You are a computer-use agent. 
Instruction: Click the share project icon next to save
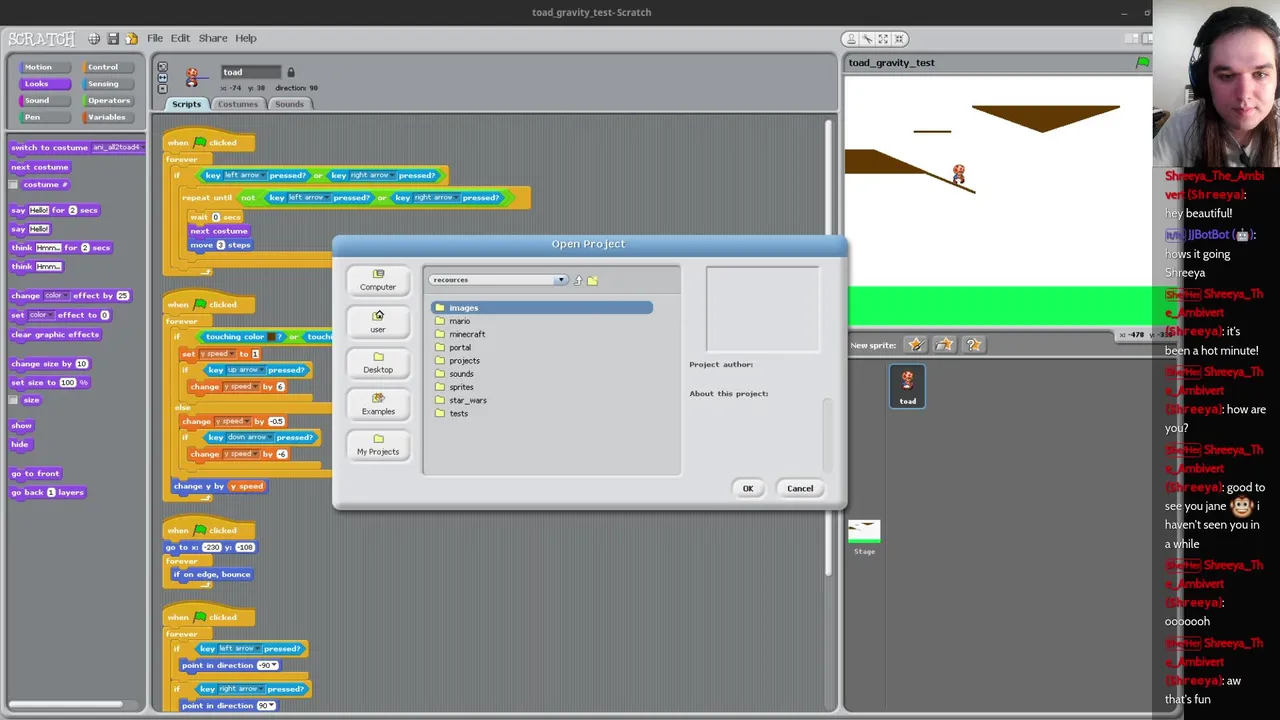[131, 38]
